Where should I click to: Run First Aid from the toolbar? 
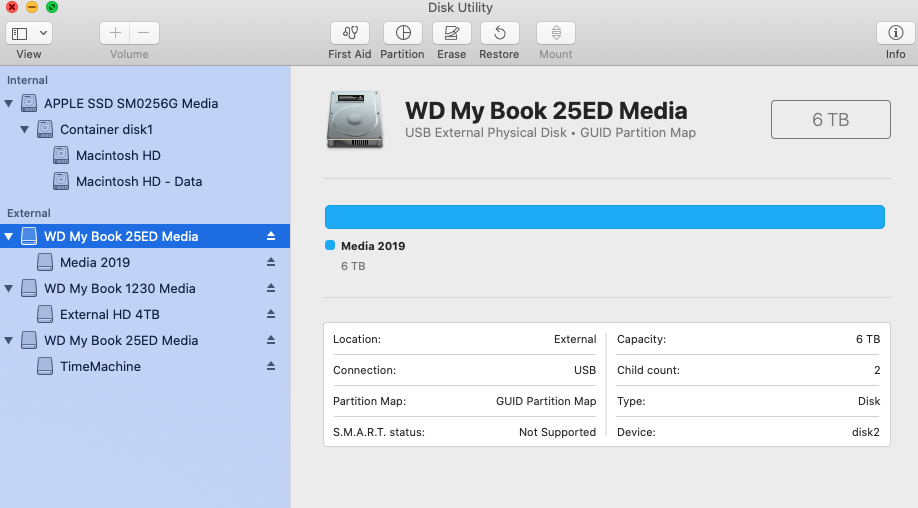(x=350, y=33)
